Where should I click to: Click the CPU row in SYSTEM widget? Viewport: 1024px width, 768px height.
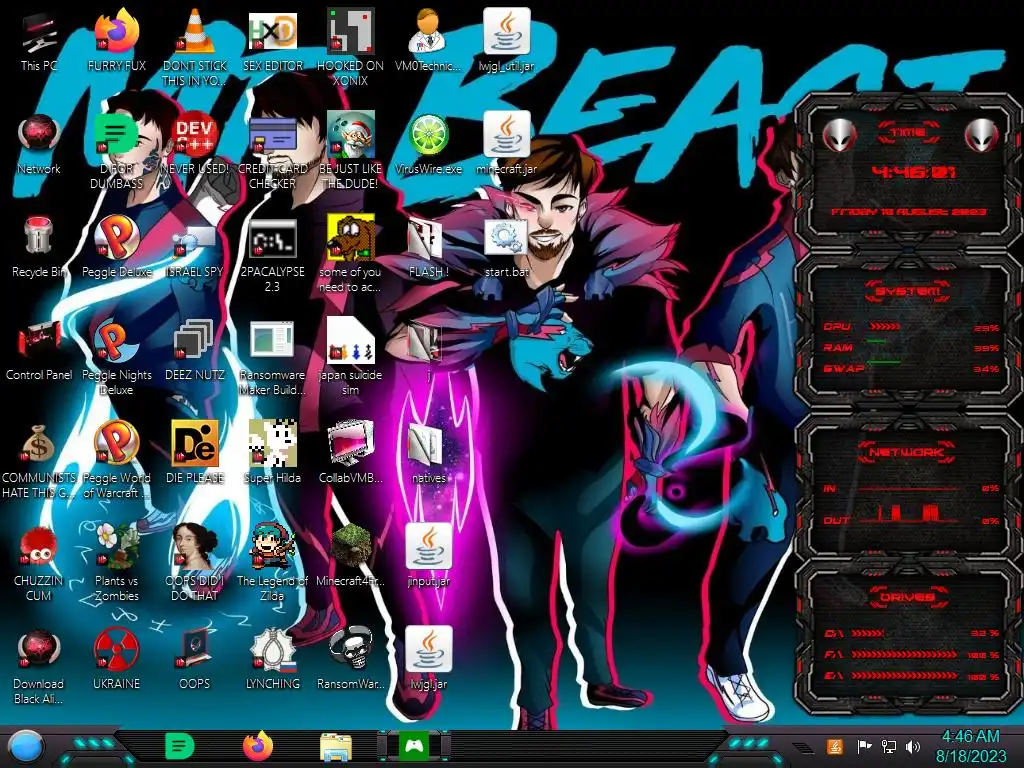(x=912, y=327)
